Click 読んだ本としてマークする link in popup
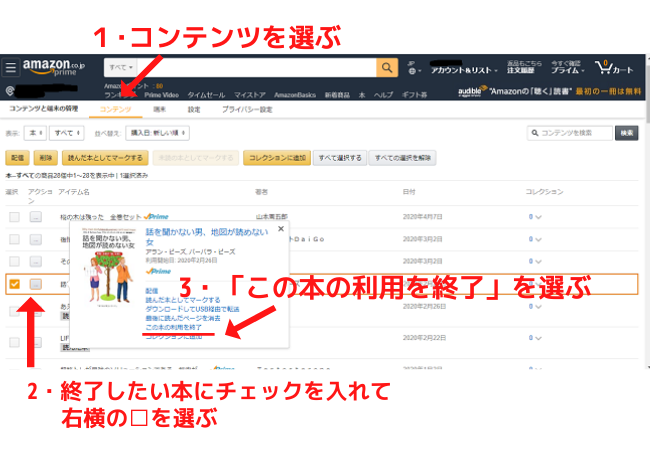The image size is (650, 450). 183,300
